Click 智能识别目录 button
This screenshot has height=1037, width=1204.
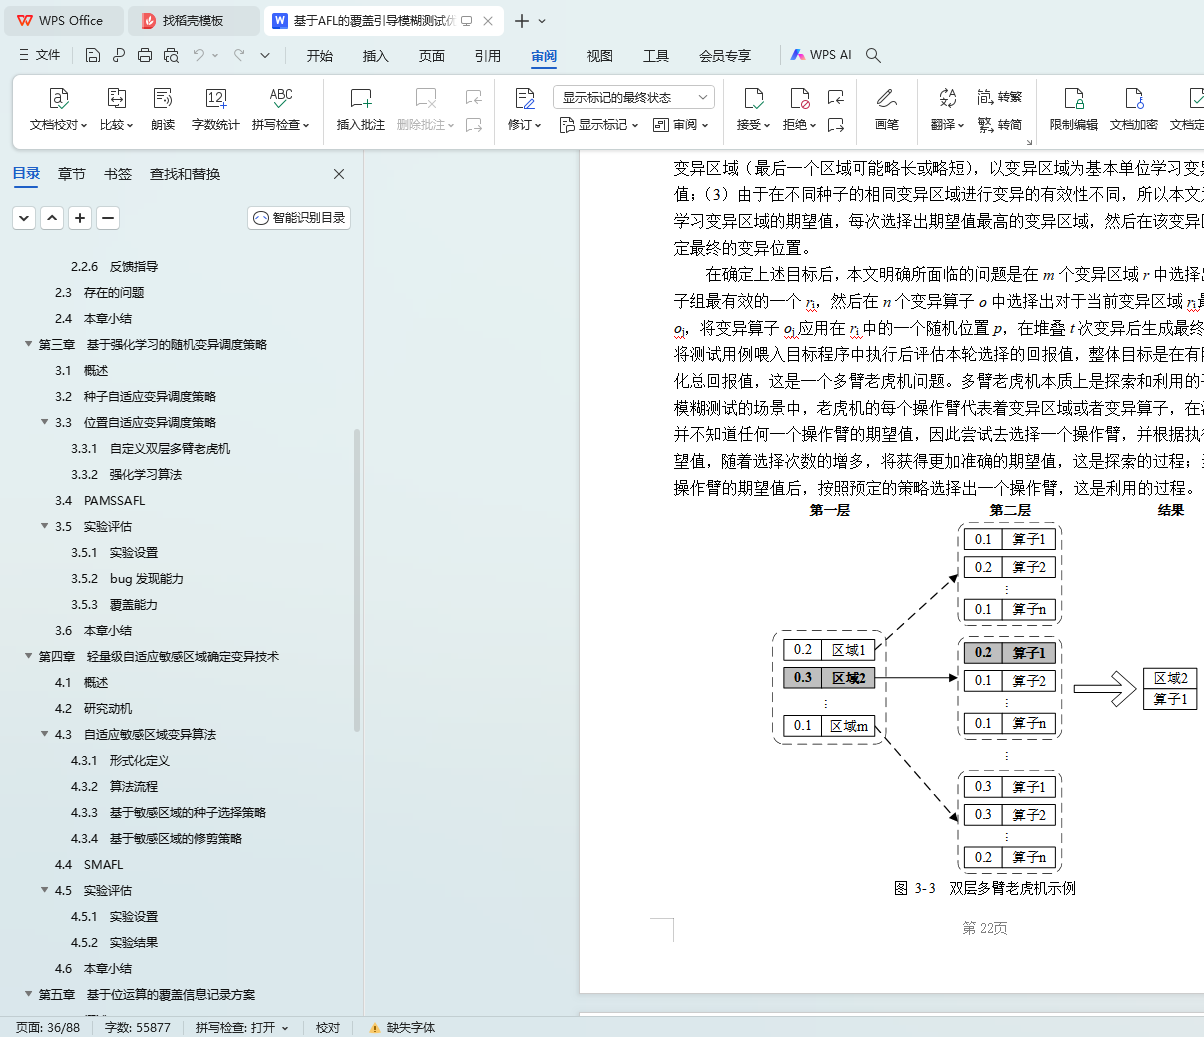(299, 217)
